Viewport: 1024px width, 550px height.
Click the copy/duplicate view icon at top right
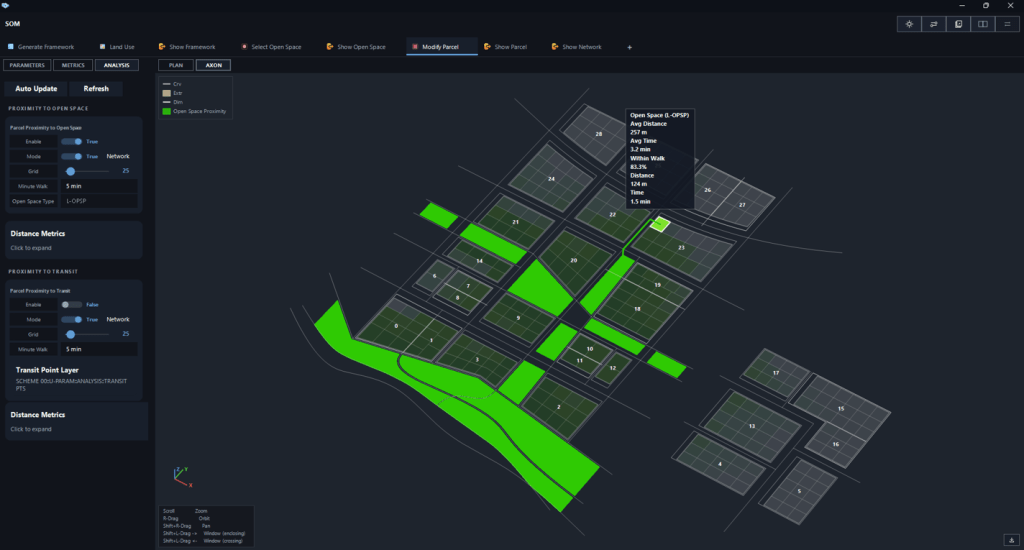pos(958,24)
